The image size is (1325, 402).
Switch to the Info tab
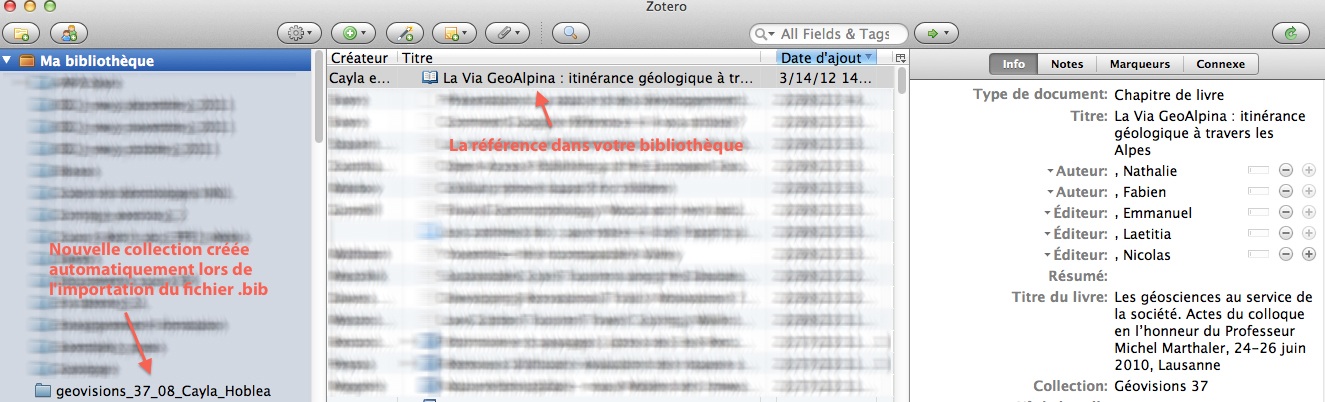pyautogui.click(x=1013, y=64)
